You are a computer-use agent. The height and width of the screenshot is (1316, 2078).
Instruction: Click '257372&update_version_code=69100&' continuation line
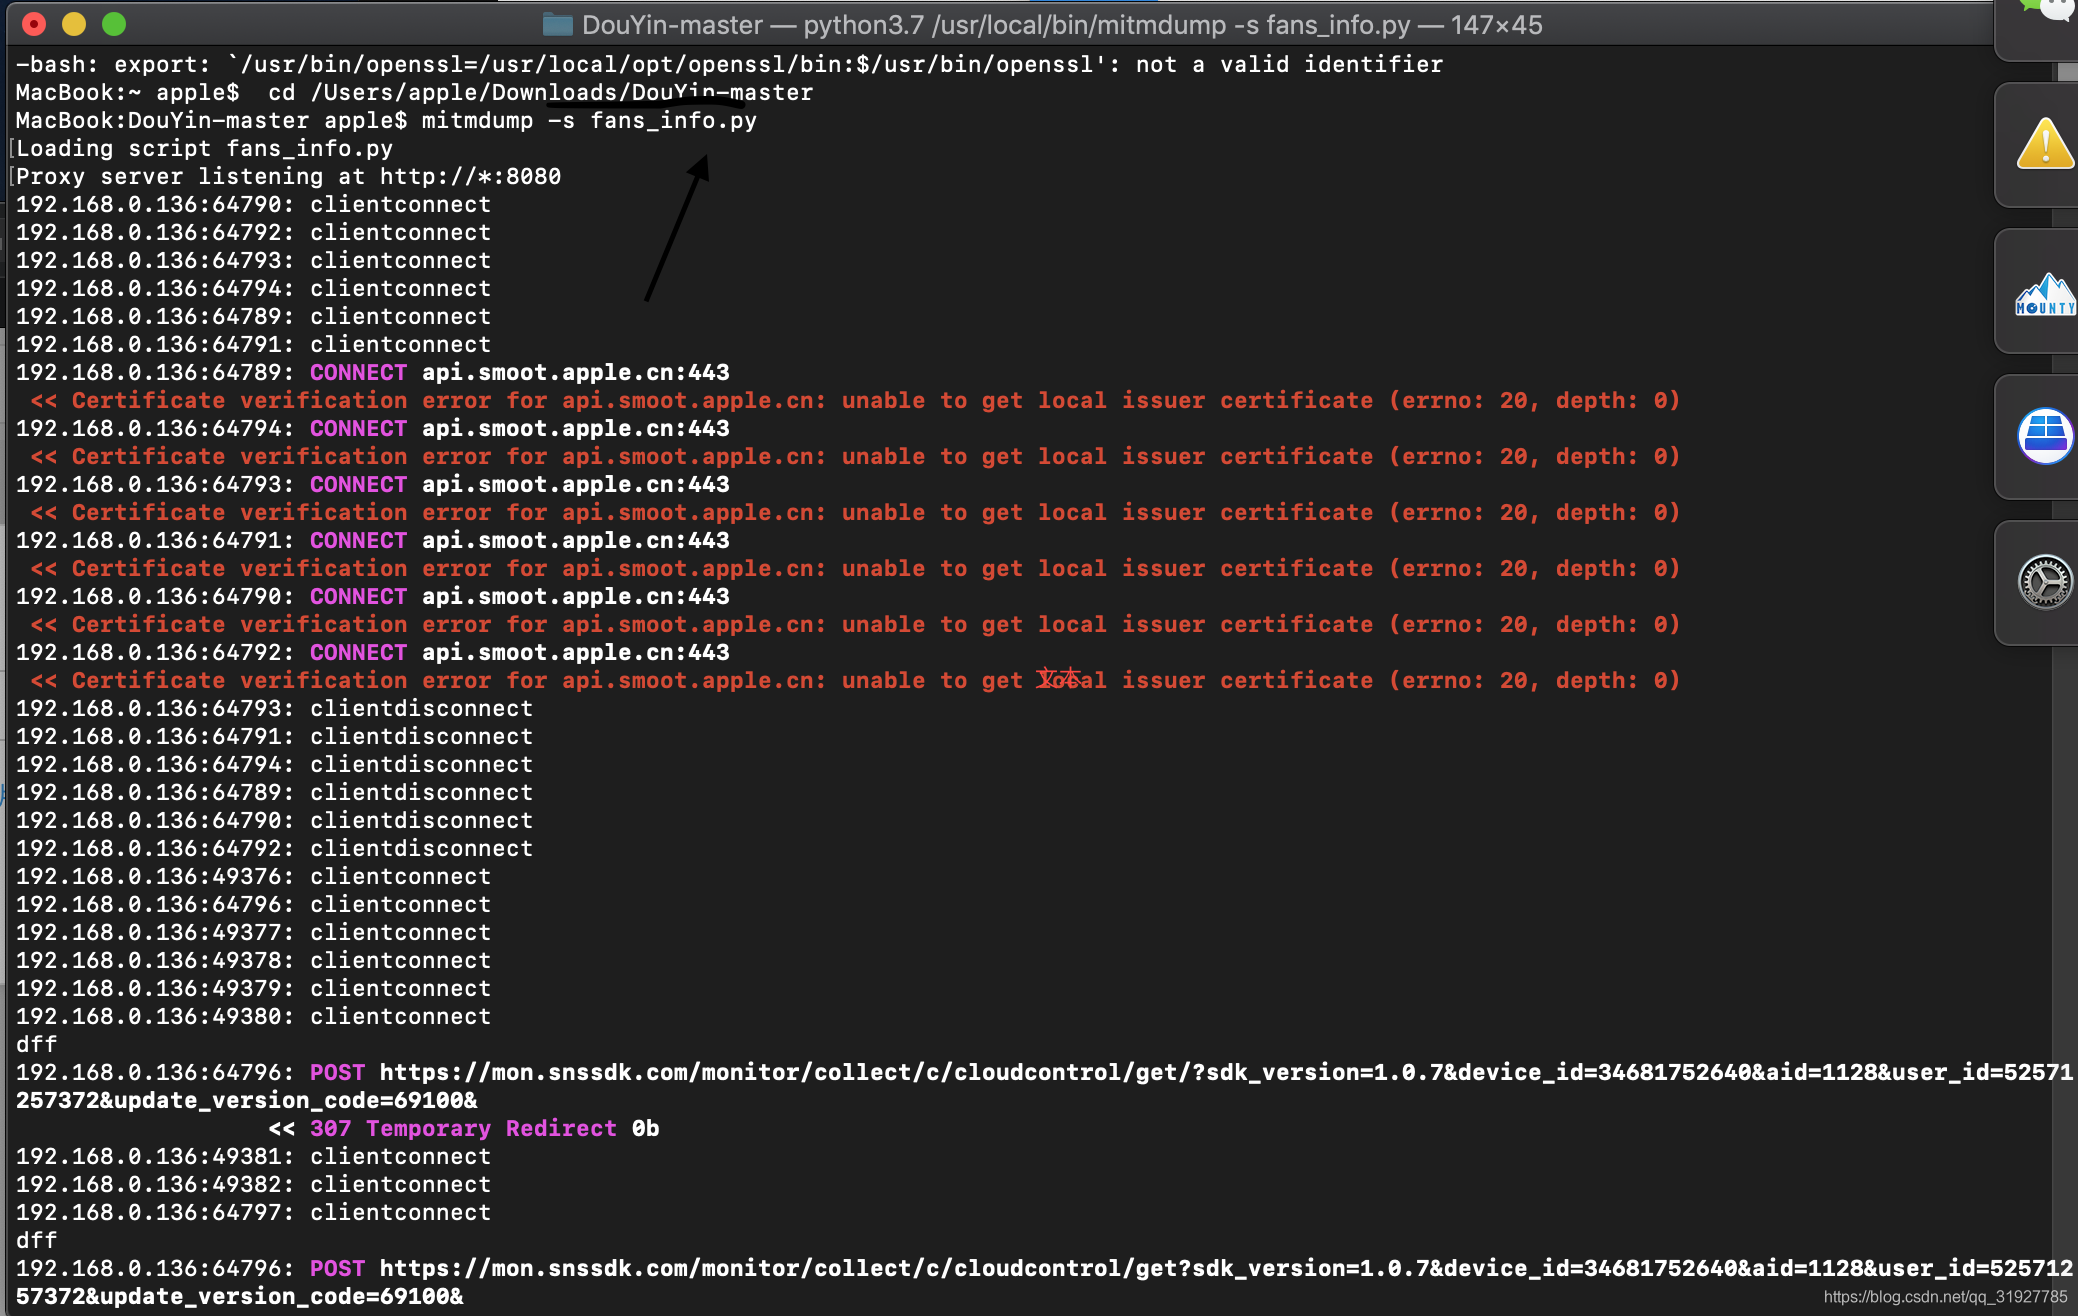tap(246, 1100)
